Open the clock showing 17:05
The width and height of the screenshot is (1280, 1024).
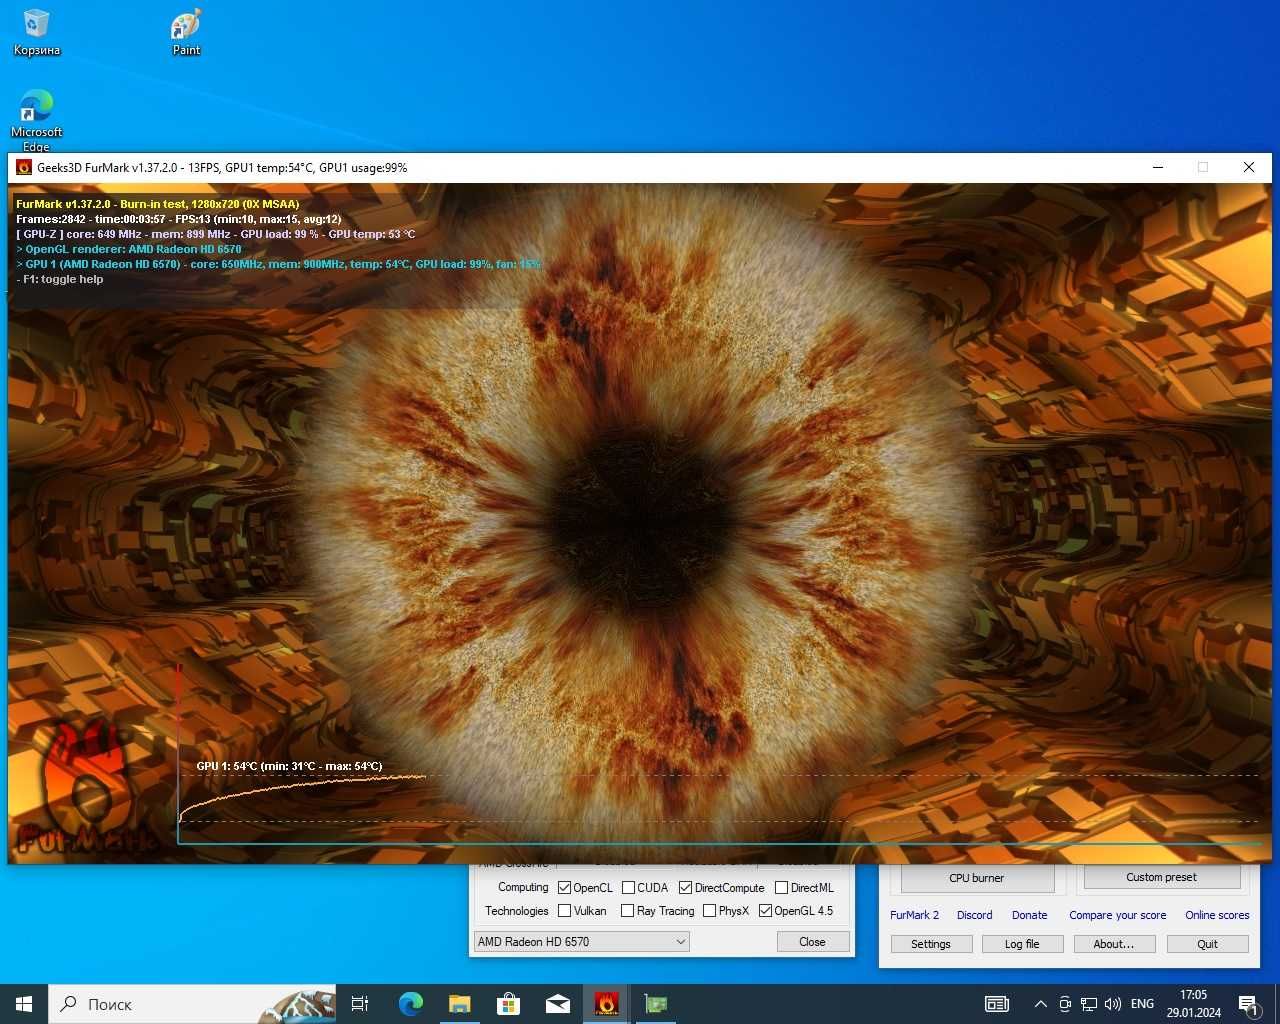(x=1193, y=1004)
